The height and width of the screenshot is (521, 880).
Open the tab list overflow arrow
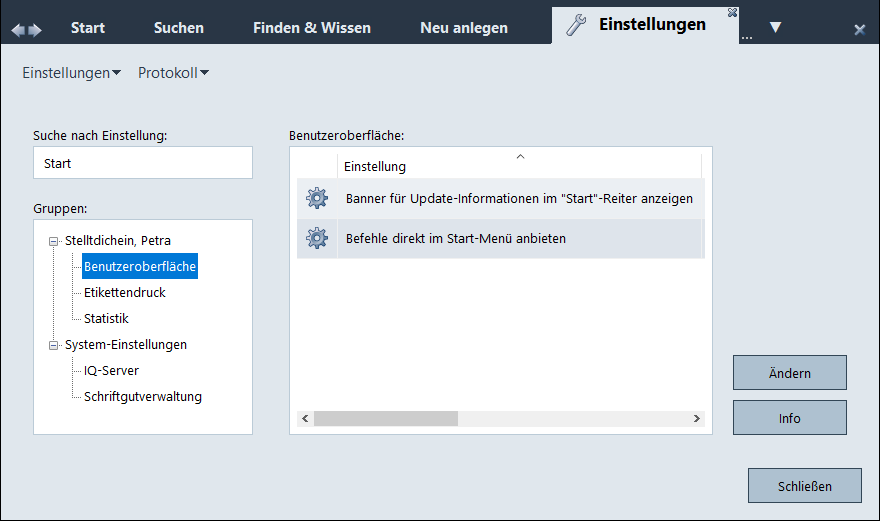775,27
